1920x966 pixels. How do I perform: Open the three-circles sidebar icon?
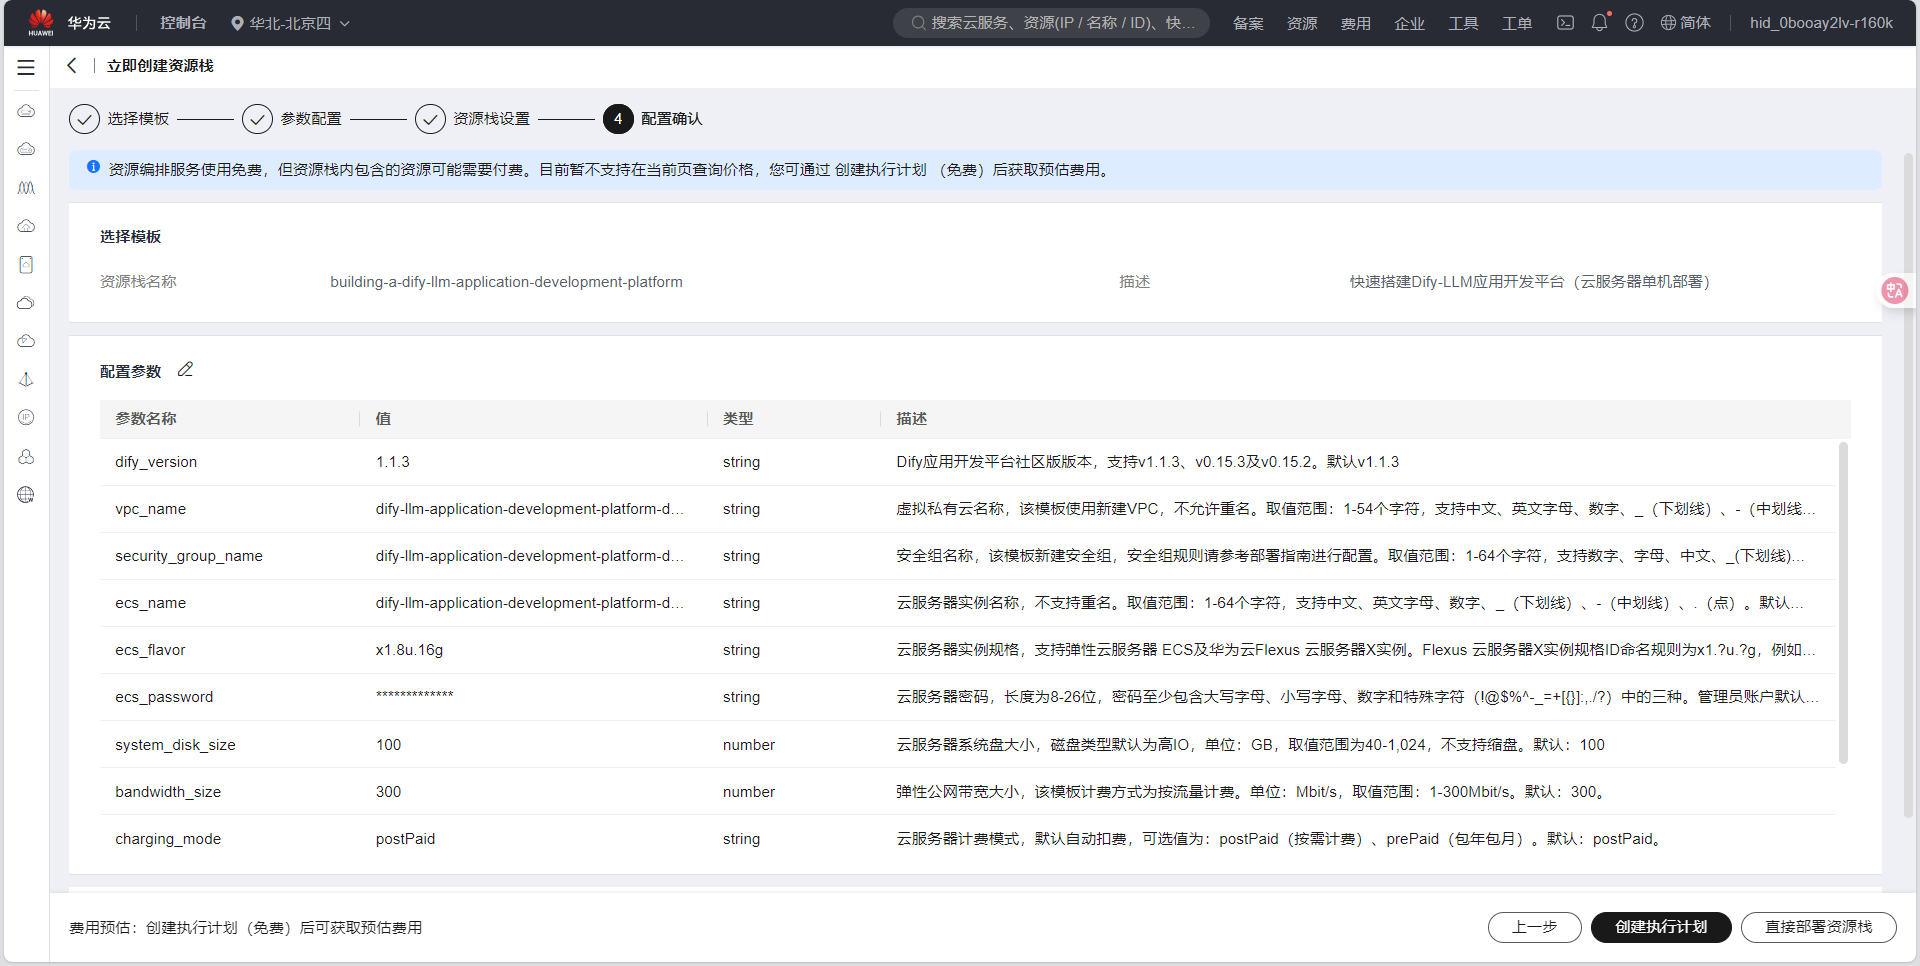point(26,457)
